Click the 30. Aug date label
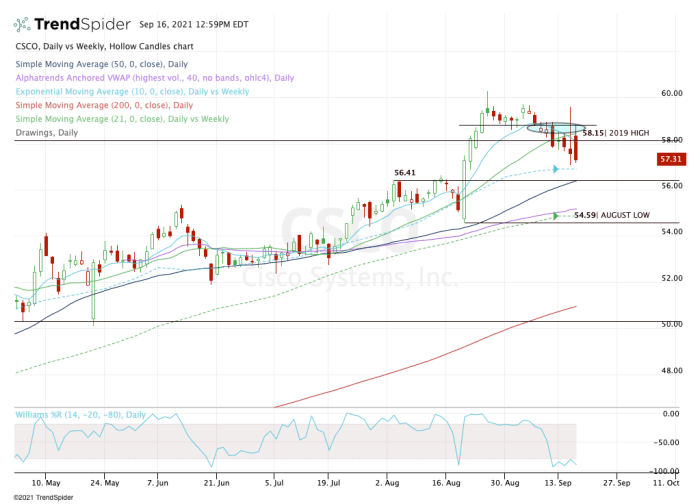This screenshot has width=700, height=504. coord(505,483)
